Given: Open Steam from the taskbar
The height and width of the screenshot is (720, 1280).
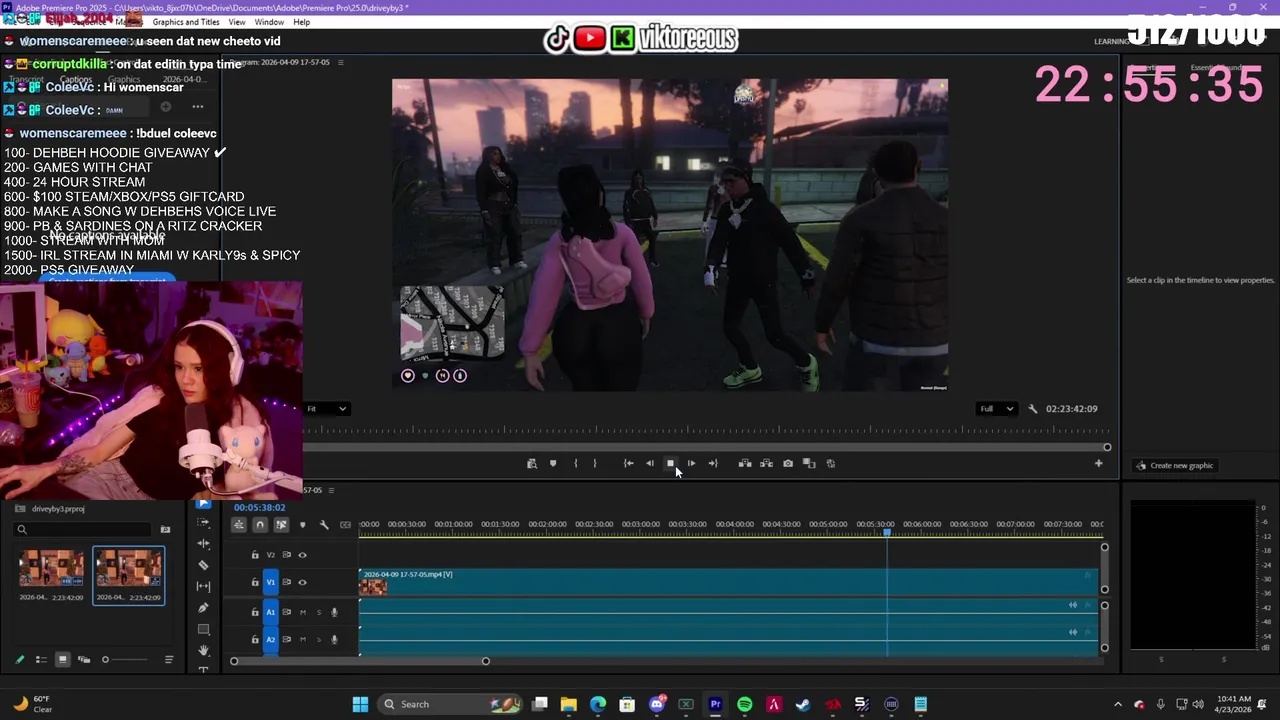Looking at the screenshot, I should click(x=803, y=704).
